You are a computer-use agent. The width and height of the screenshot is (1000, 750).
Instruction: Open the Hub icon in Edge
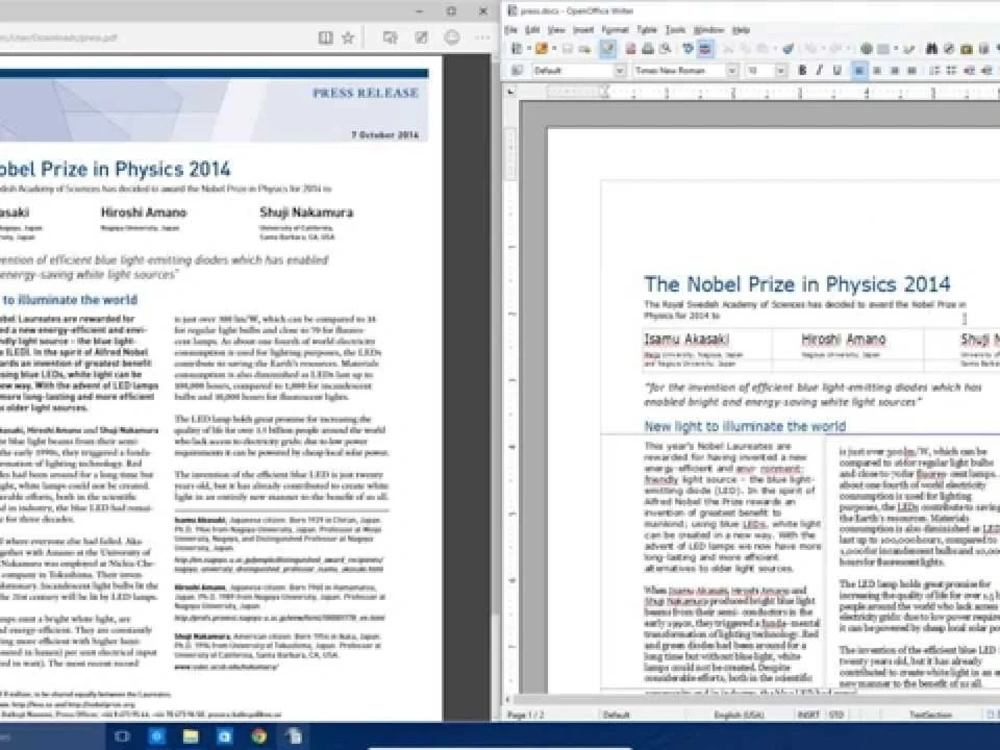tap(390, 38)
